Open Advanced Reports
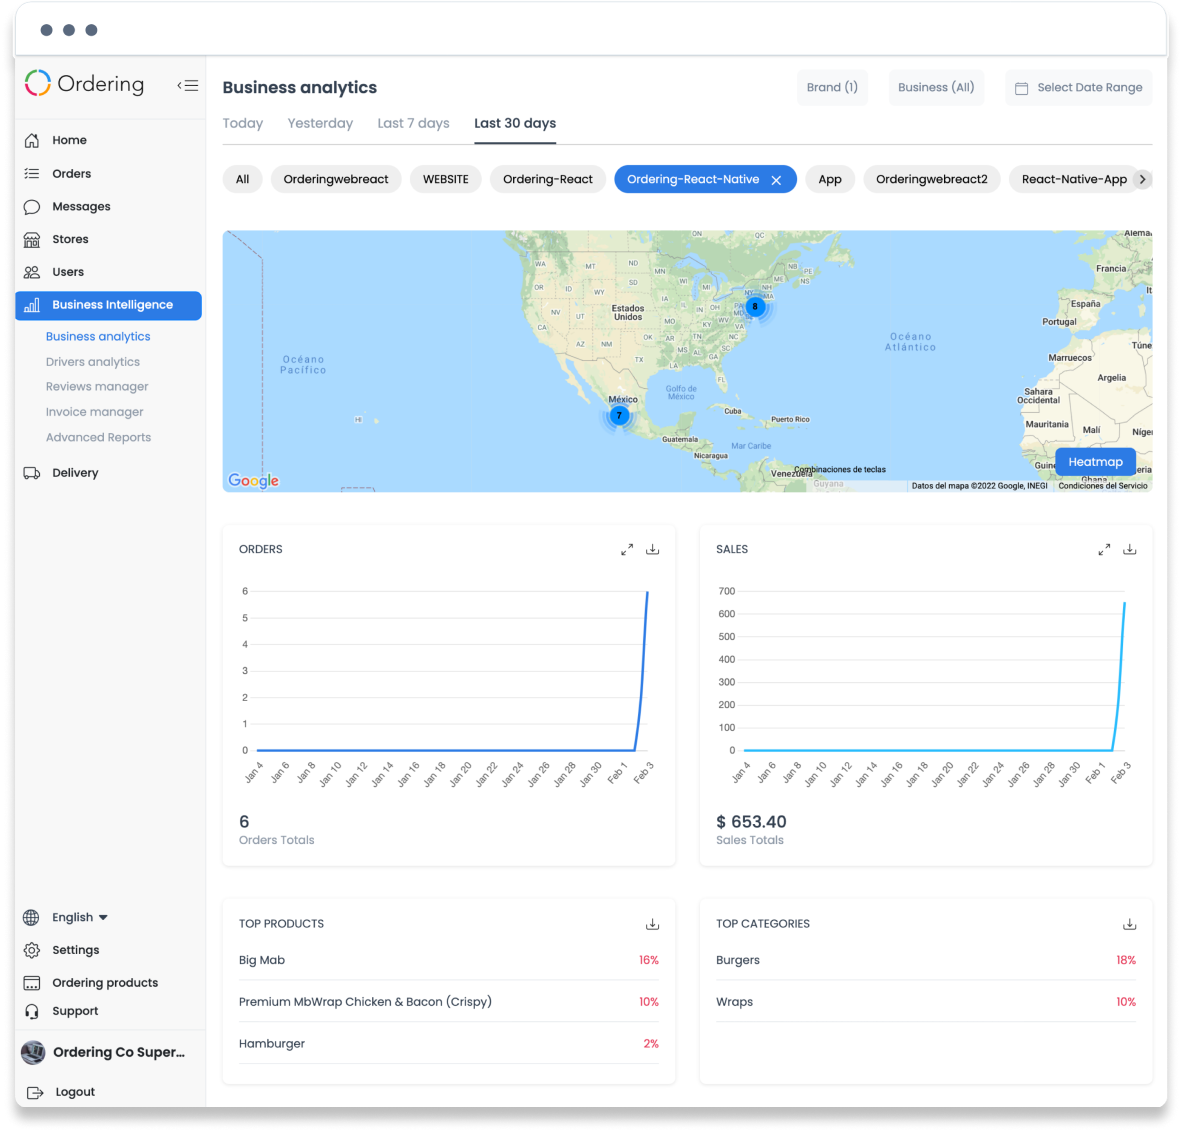Viewport: 1182px width, 1131px height. (x=98, y=437)
